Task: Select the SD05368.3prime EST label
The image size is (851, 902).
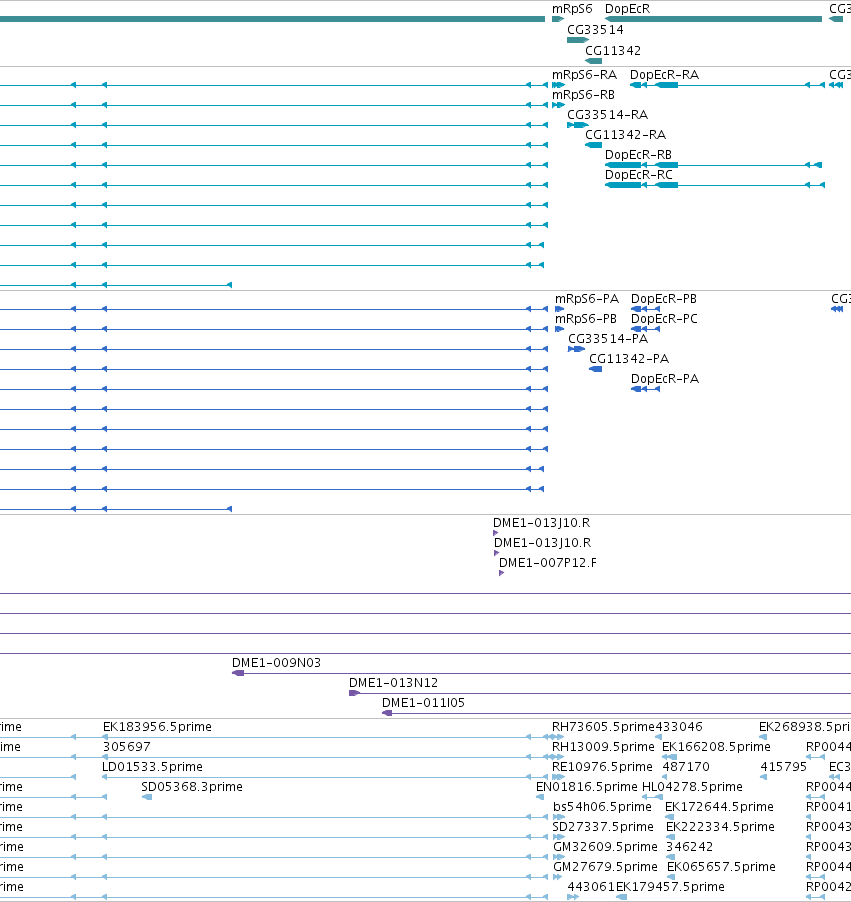Action: point(192,786)
